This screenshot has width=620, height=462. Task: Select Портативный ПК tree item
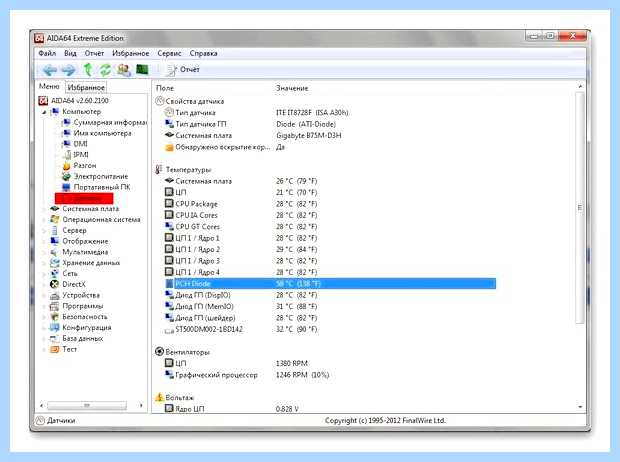point(102,187)
